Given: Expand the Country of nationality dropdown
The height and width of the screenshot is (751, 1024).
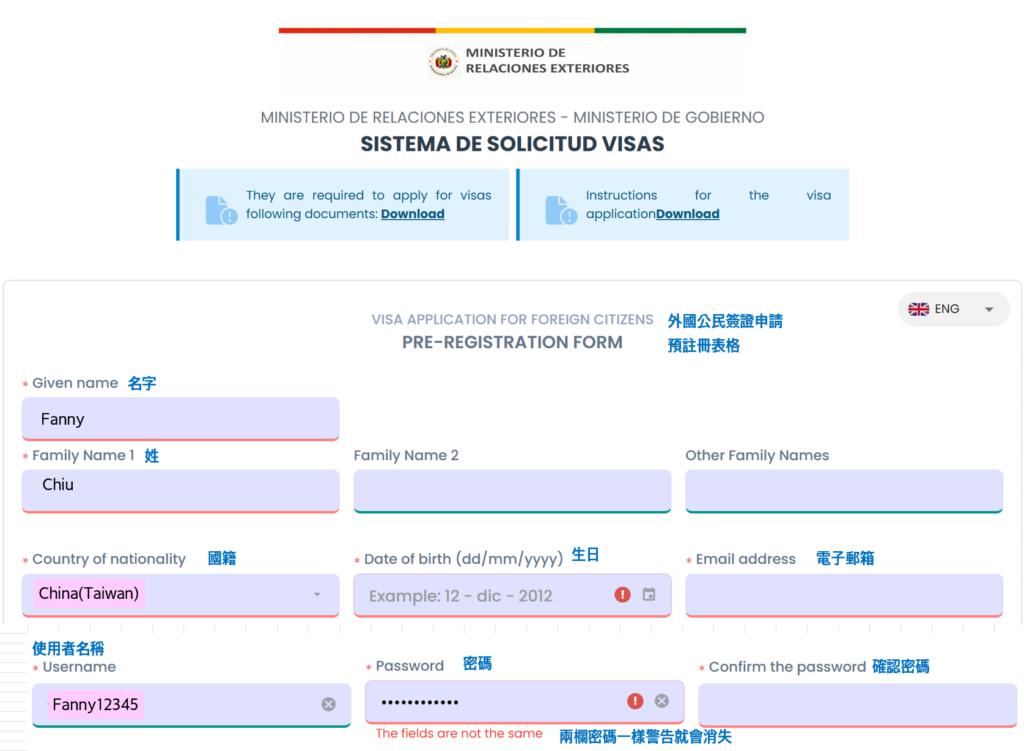Looking at the screenshot, I should coord(317,594).
